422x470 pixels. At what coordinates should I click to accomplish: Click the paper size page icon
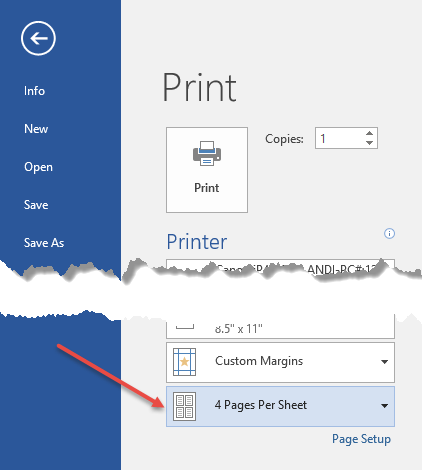click(185, 326)
